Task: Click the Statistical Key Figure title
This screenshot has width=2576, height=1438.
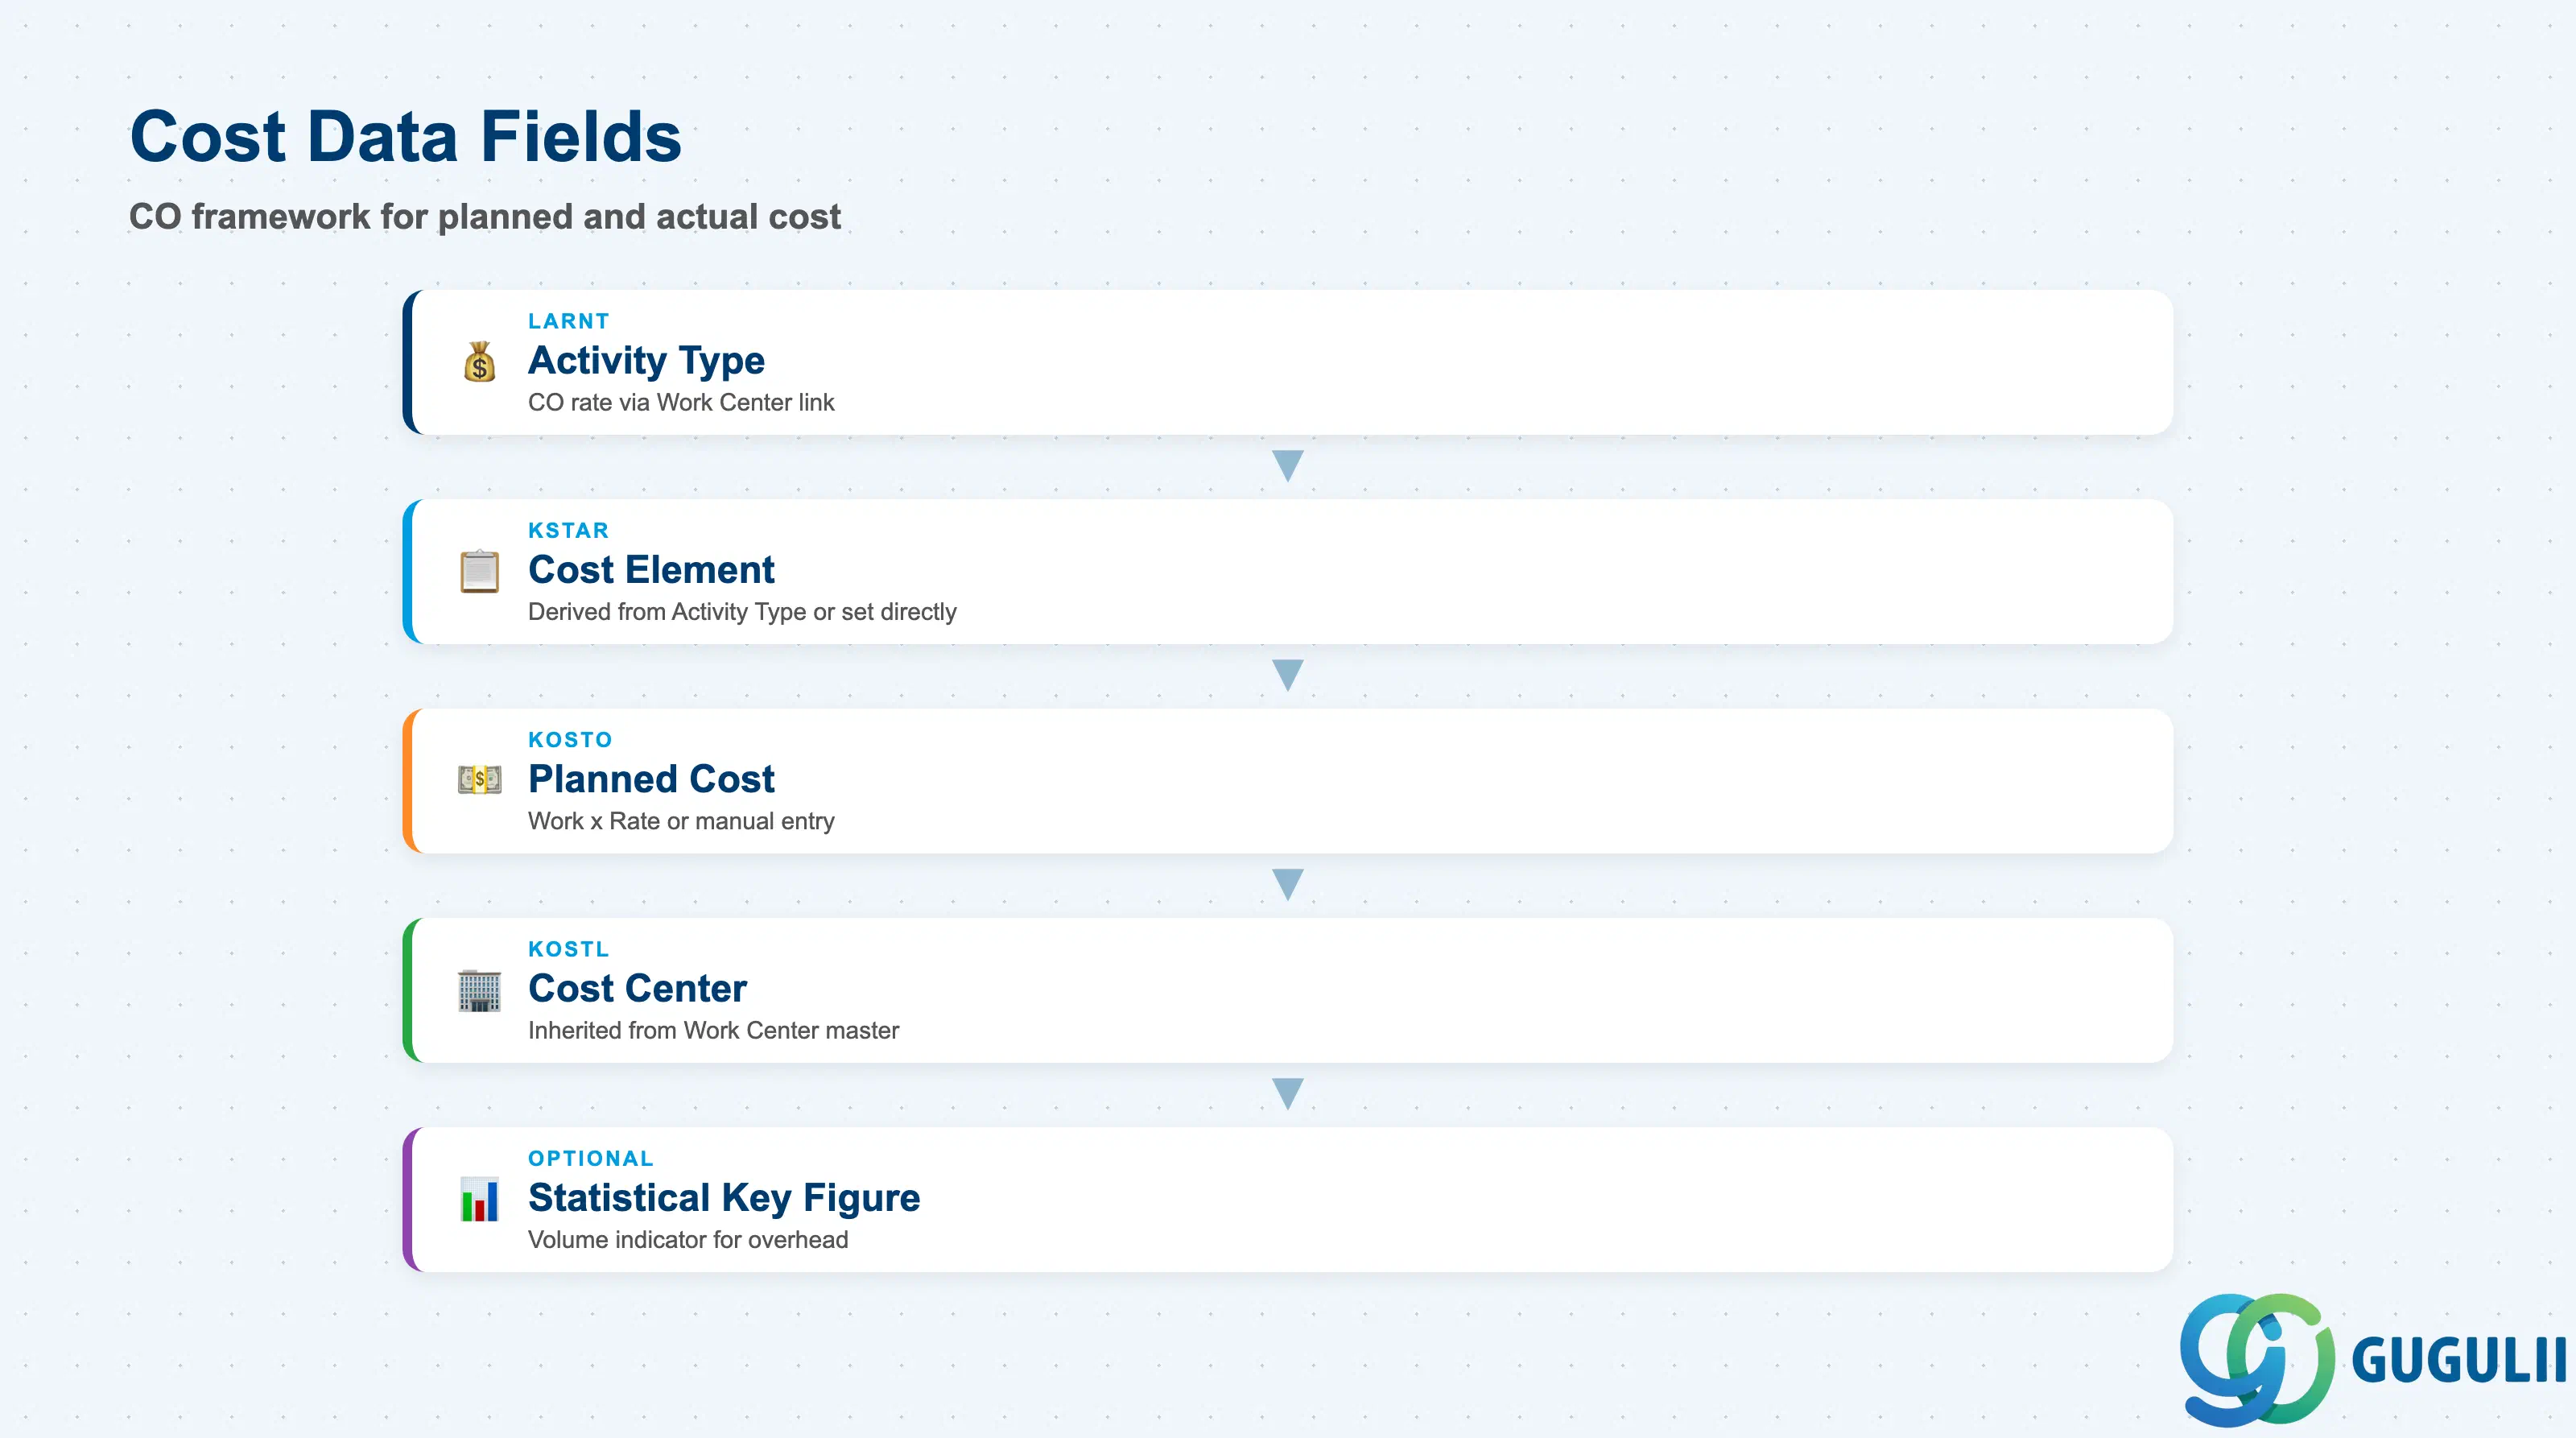Action: click(724, 1198)
